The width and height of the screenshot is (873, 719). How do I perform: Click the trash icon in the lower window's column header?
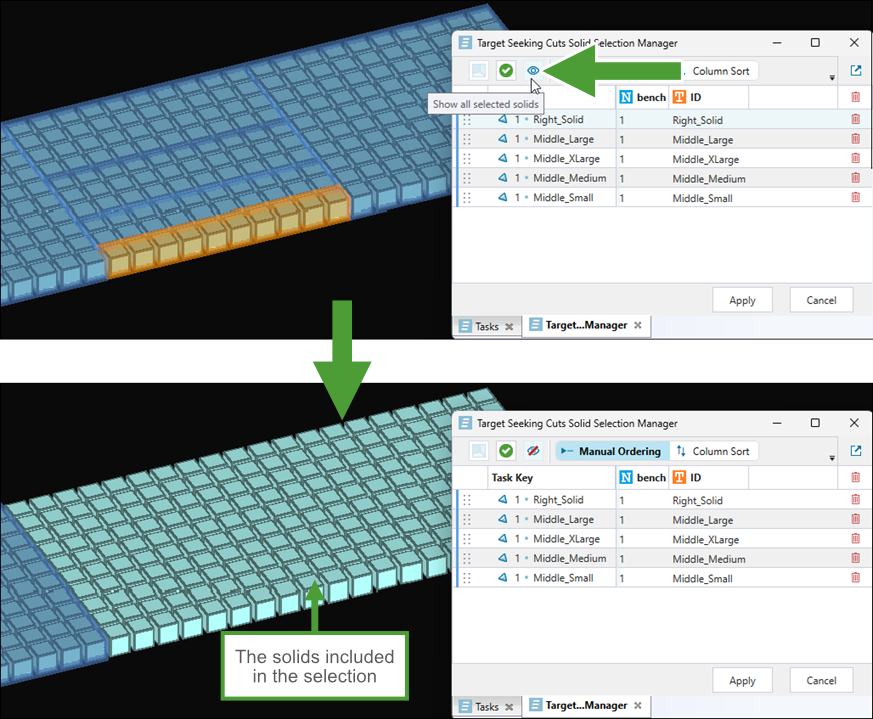click(x=856, y=477)
